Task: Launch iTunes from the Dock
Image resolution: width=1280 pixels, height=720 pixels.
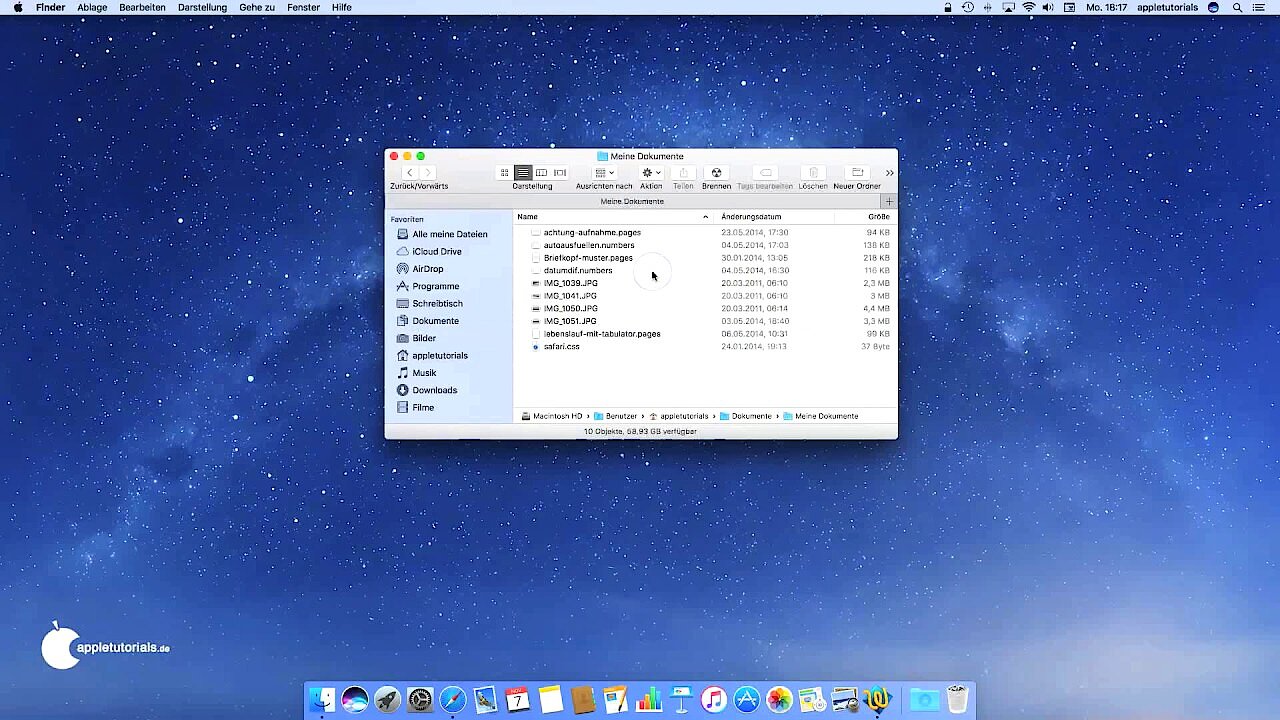Action: pyautogui.click(x=713, y=700)
